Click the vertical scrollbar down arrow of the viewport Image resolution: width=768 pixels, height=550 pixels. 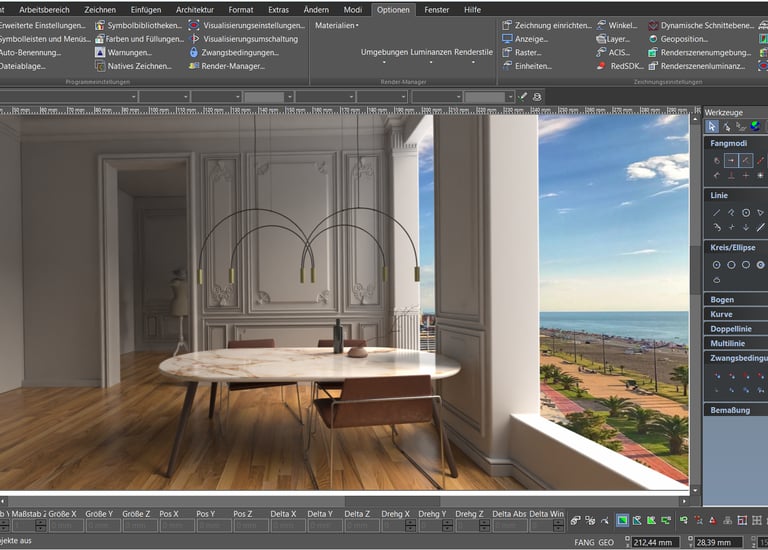click(695, 490)
